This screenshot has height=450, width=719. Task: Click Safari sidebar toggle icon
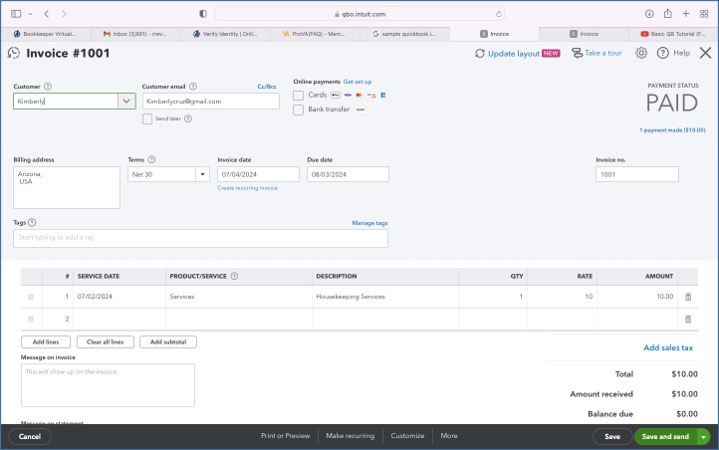[x=16, y=14]
